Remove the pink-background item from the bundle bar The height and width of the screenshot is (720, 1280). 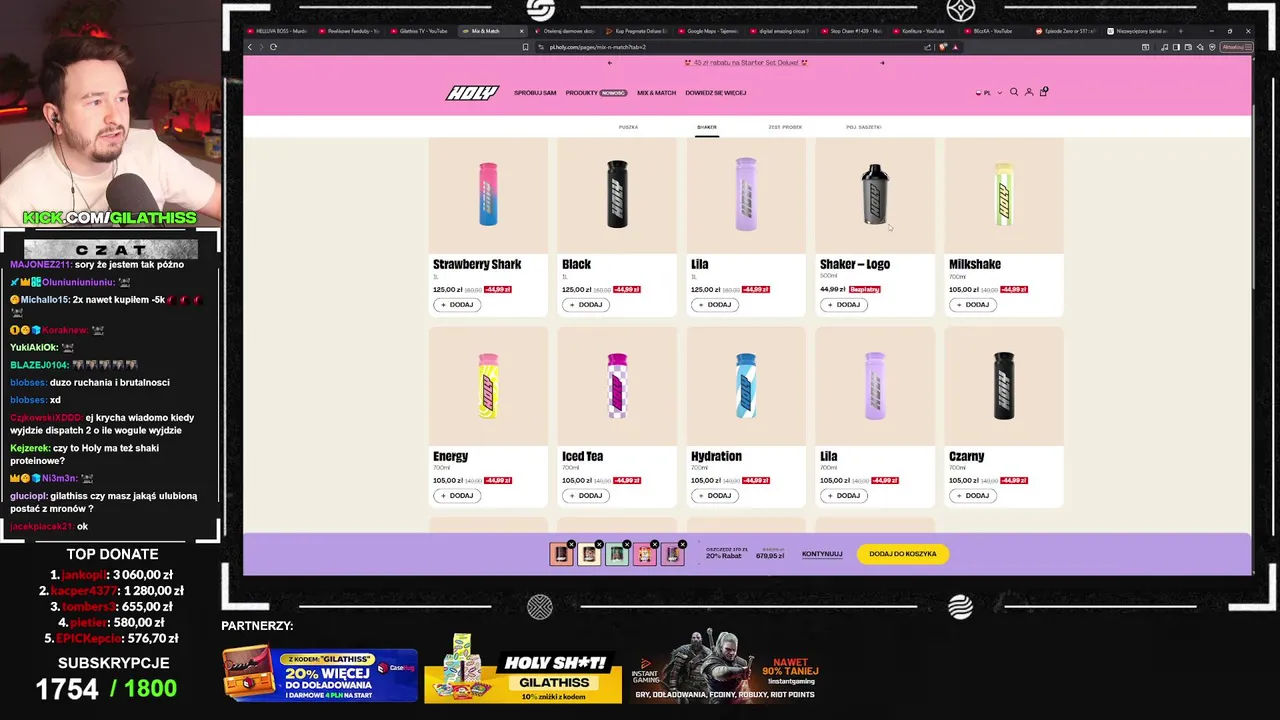(655, 545)
